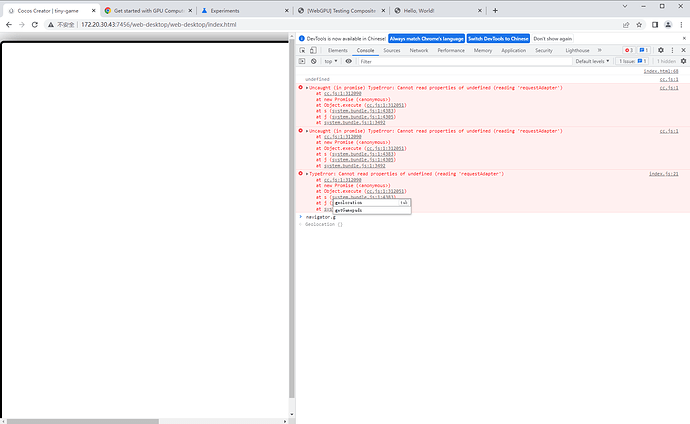Viewport: 690px width, 424px height.
Task: Open the 1 Issue button in console toolbar
Action: [633, 61]
